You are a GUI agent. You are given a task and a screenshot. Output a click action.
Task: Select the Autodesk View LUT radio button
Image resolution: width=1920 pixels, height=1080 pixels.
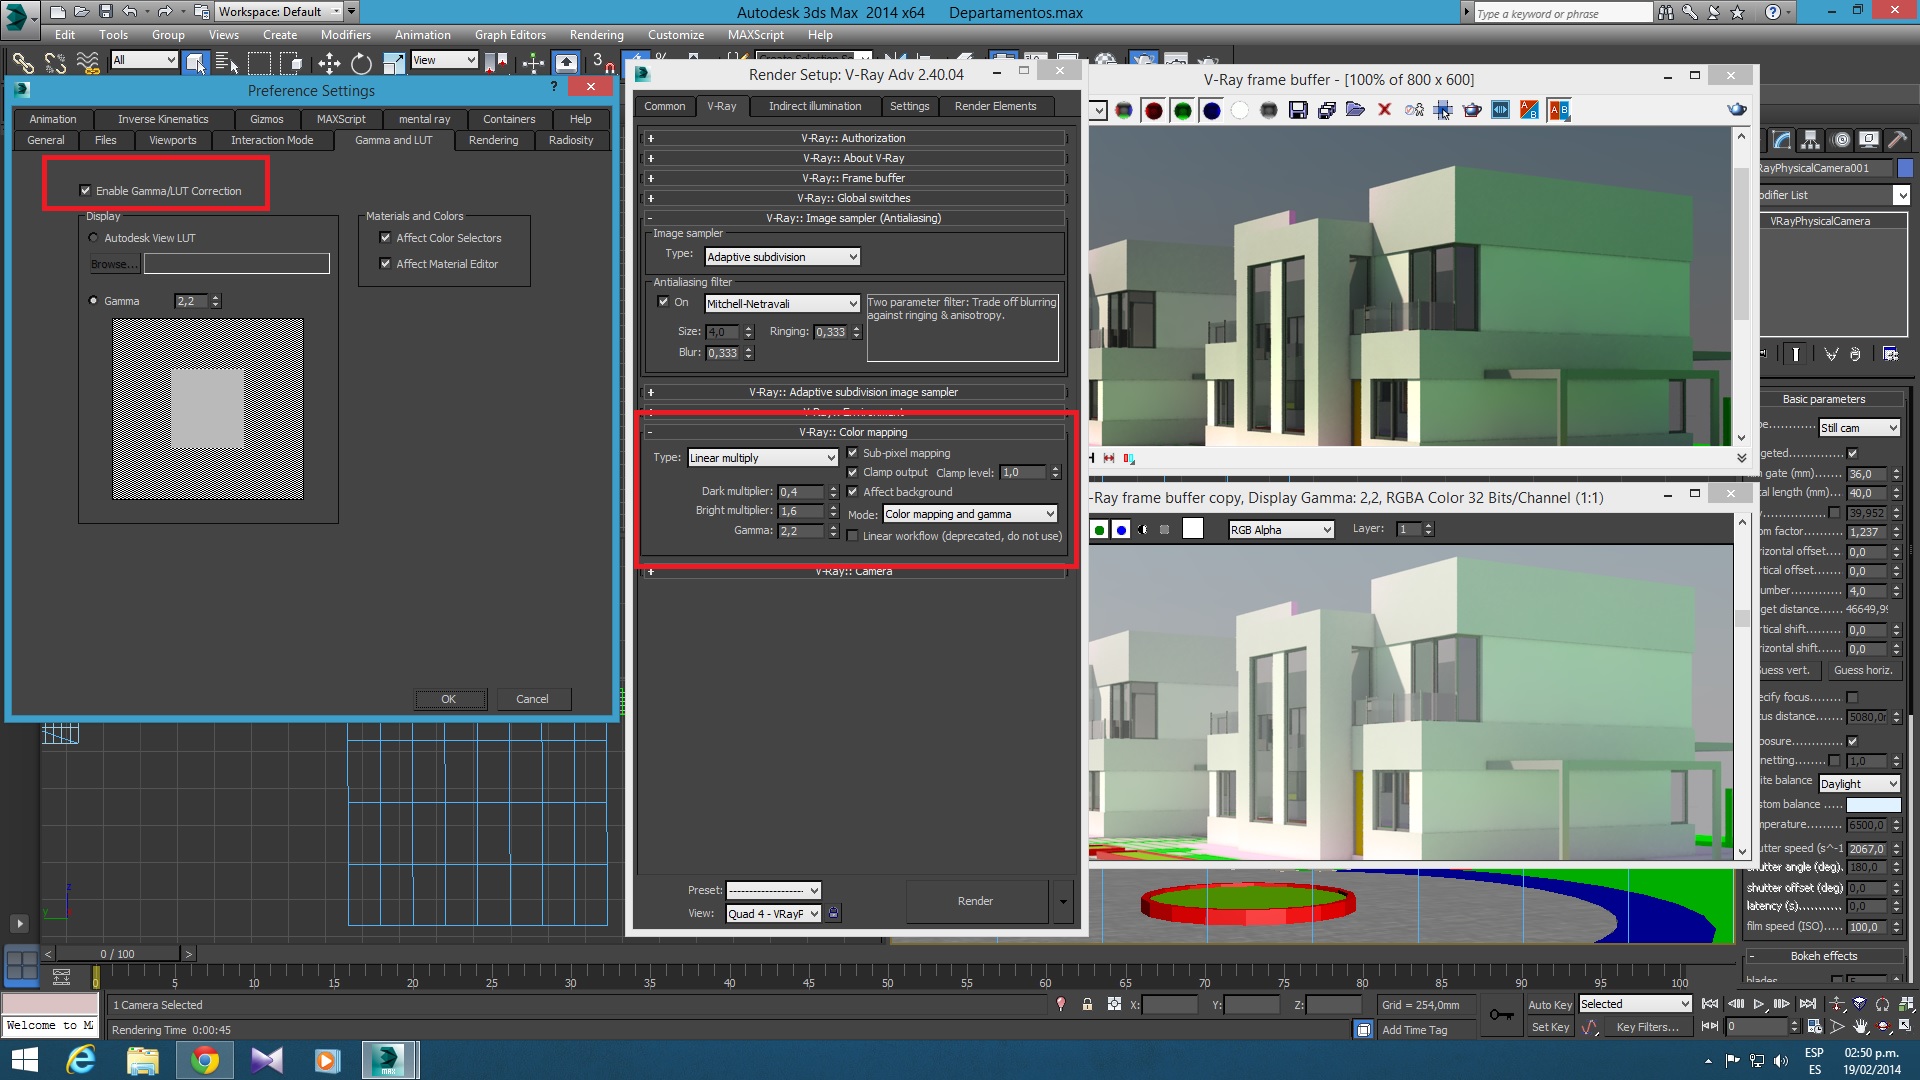94,238
